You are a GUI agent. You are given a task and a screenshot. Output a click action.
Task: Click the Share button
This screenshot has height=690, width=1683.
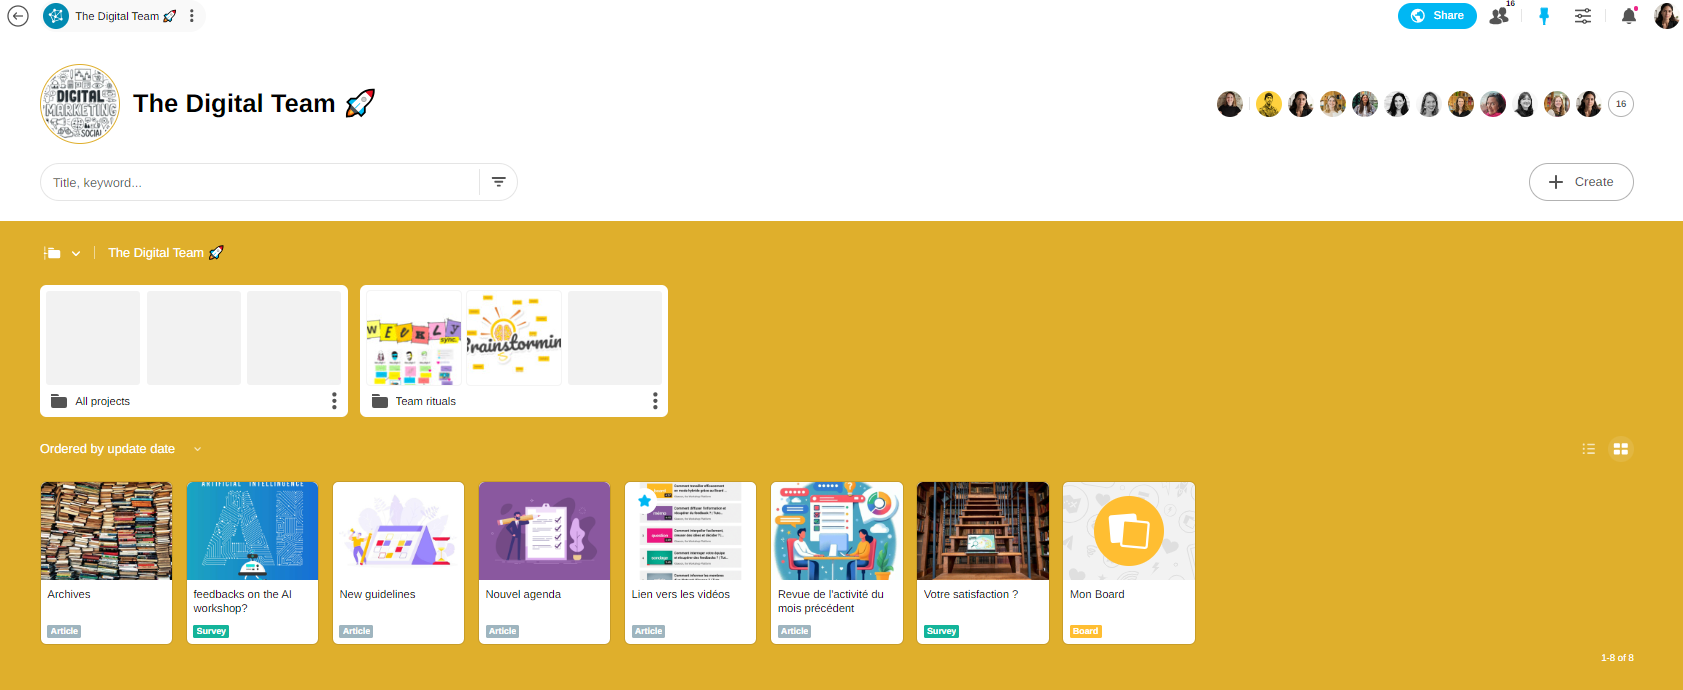pos(1437,16)
